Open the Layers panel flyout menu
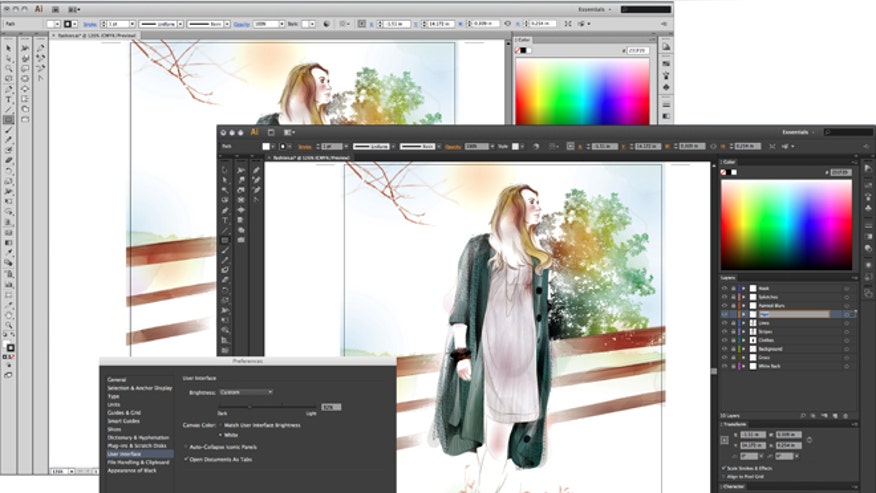876x493 pixels. pos(854,278)
